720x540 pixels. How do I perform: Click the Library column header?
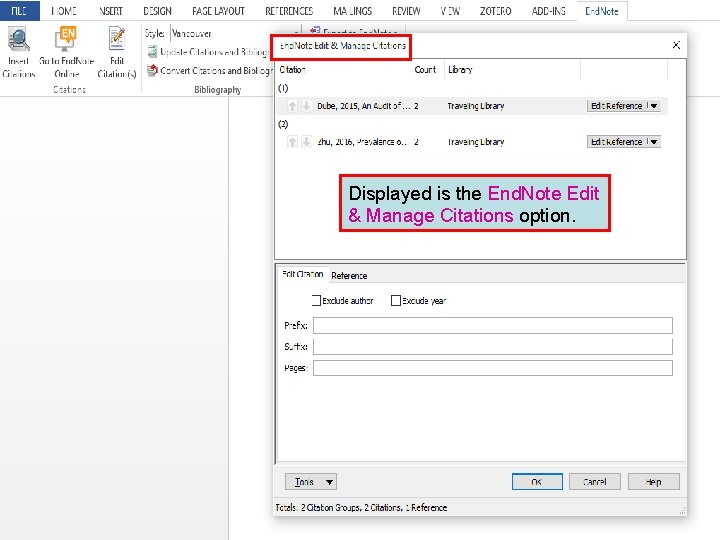(460, 70)
